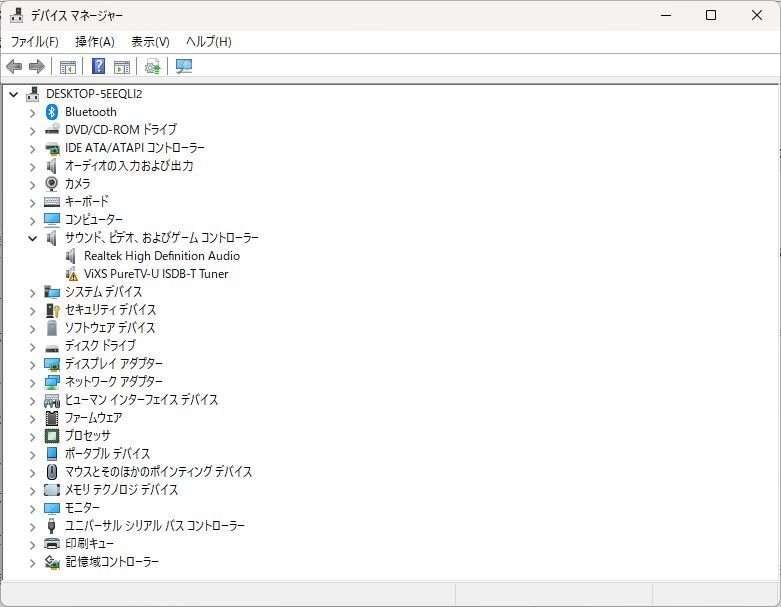Expand the オーディオの入力および出力 category
Viewport: 781px width, 607px height.
[32, 166]
